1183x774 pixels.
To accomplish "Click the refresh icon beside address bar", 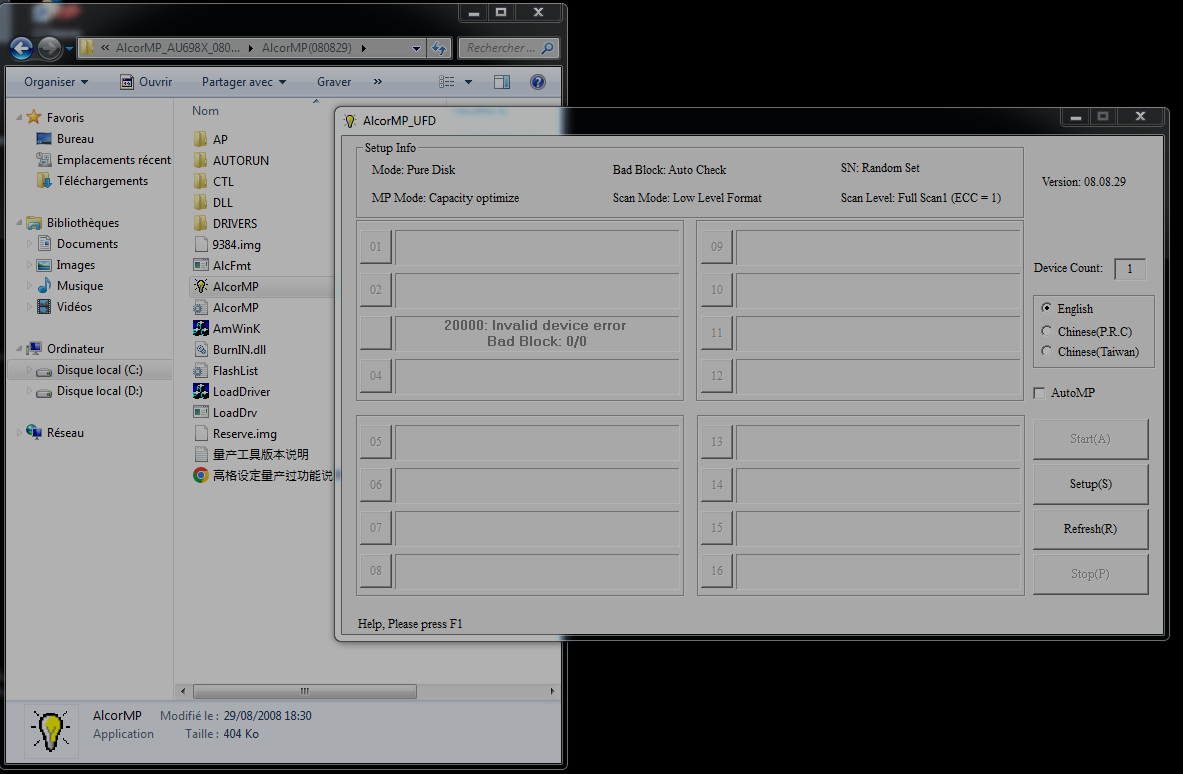I will 439,48.
